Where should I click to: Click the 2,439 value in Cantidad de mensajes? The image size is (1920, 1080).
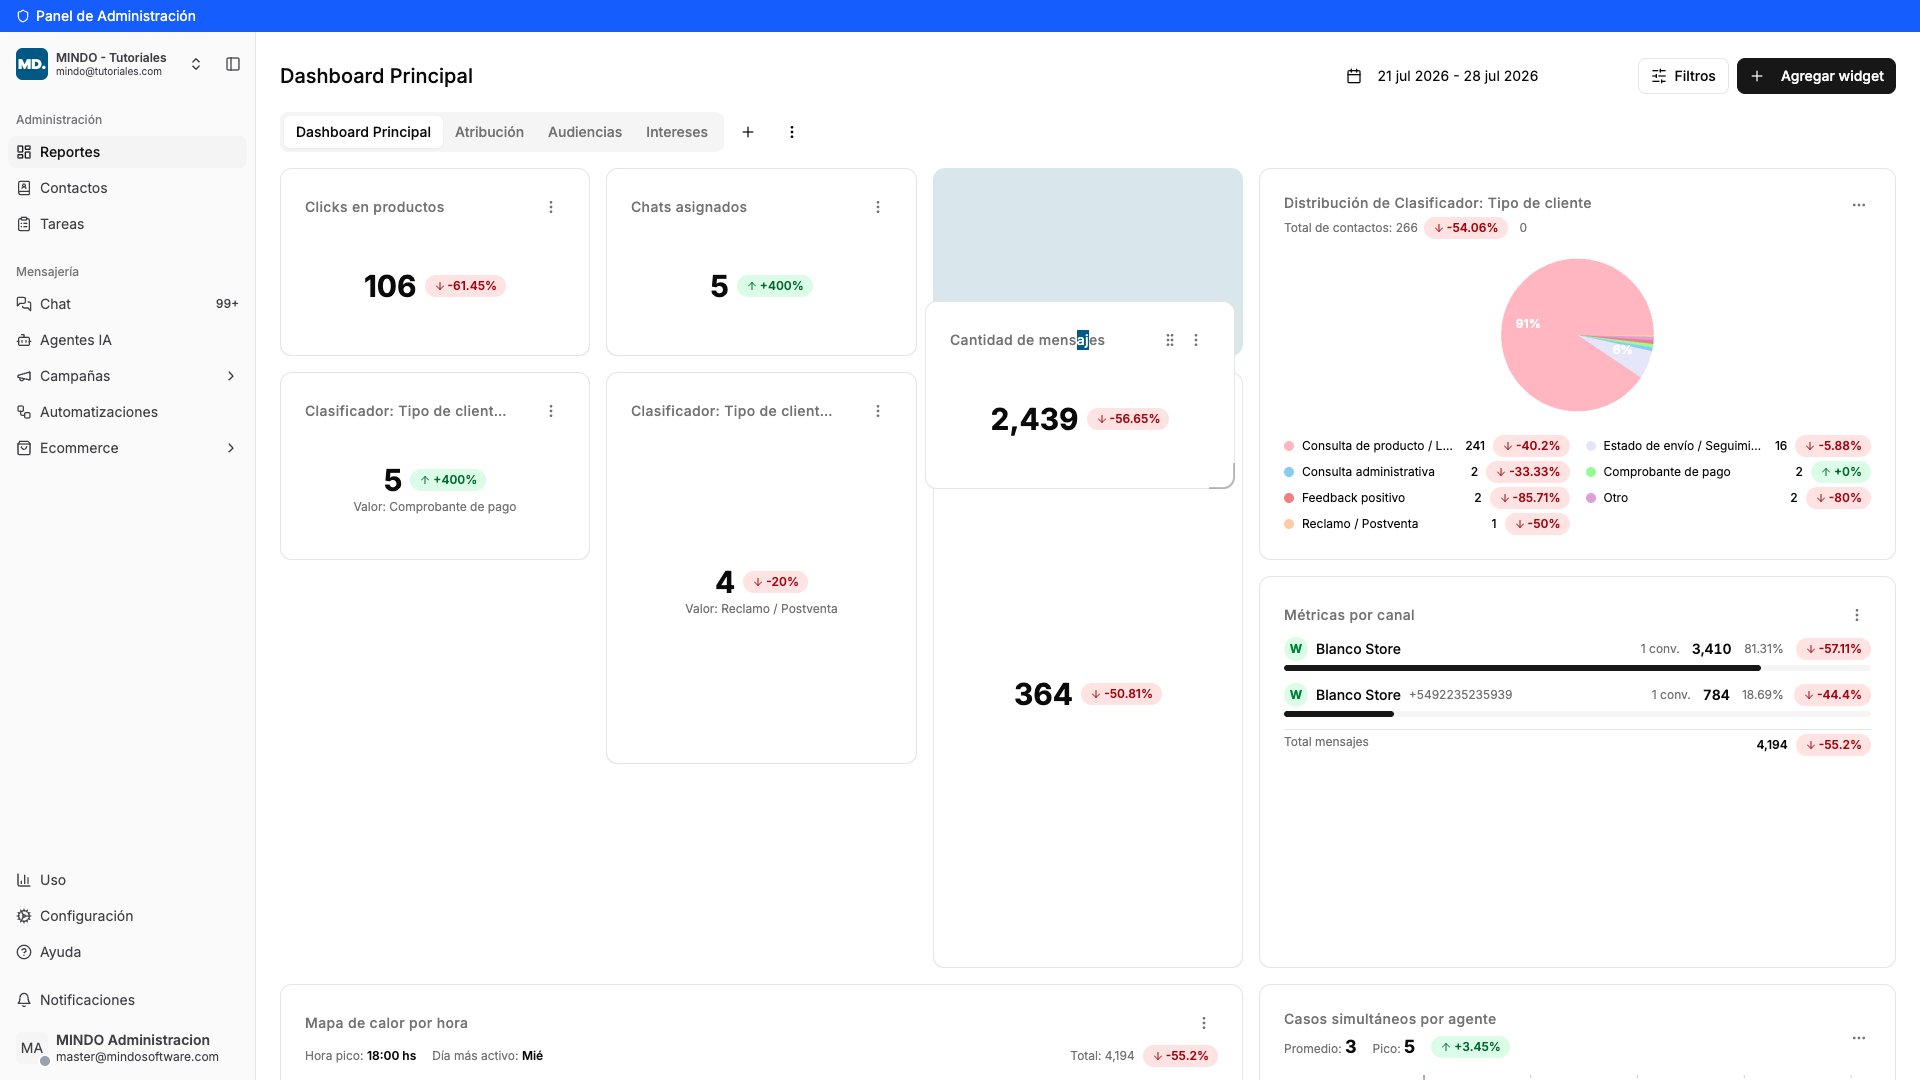coord(1034,419)
